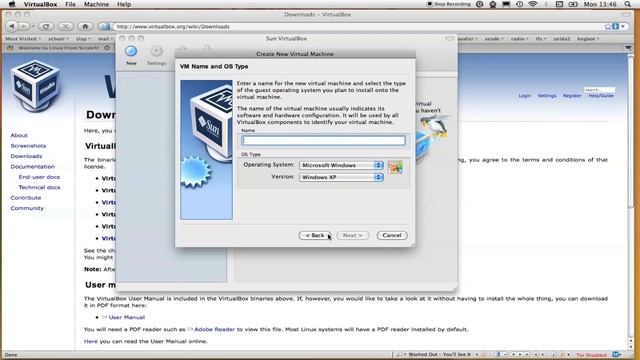Open Downloads link in website sidebar
640x360 pixels.
click(x=27, y=156)
